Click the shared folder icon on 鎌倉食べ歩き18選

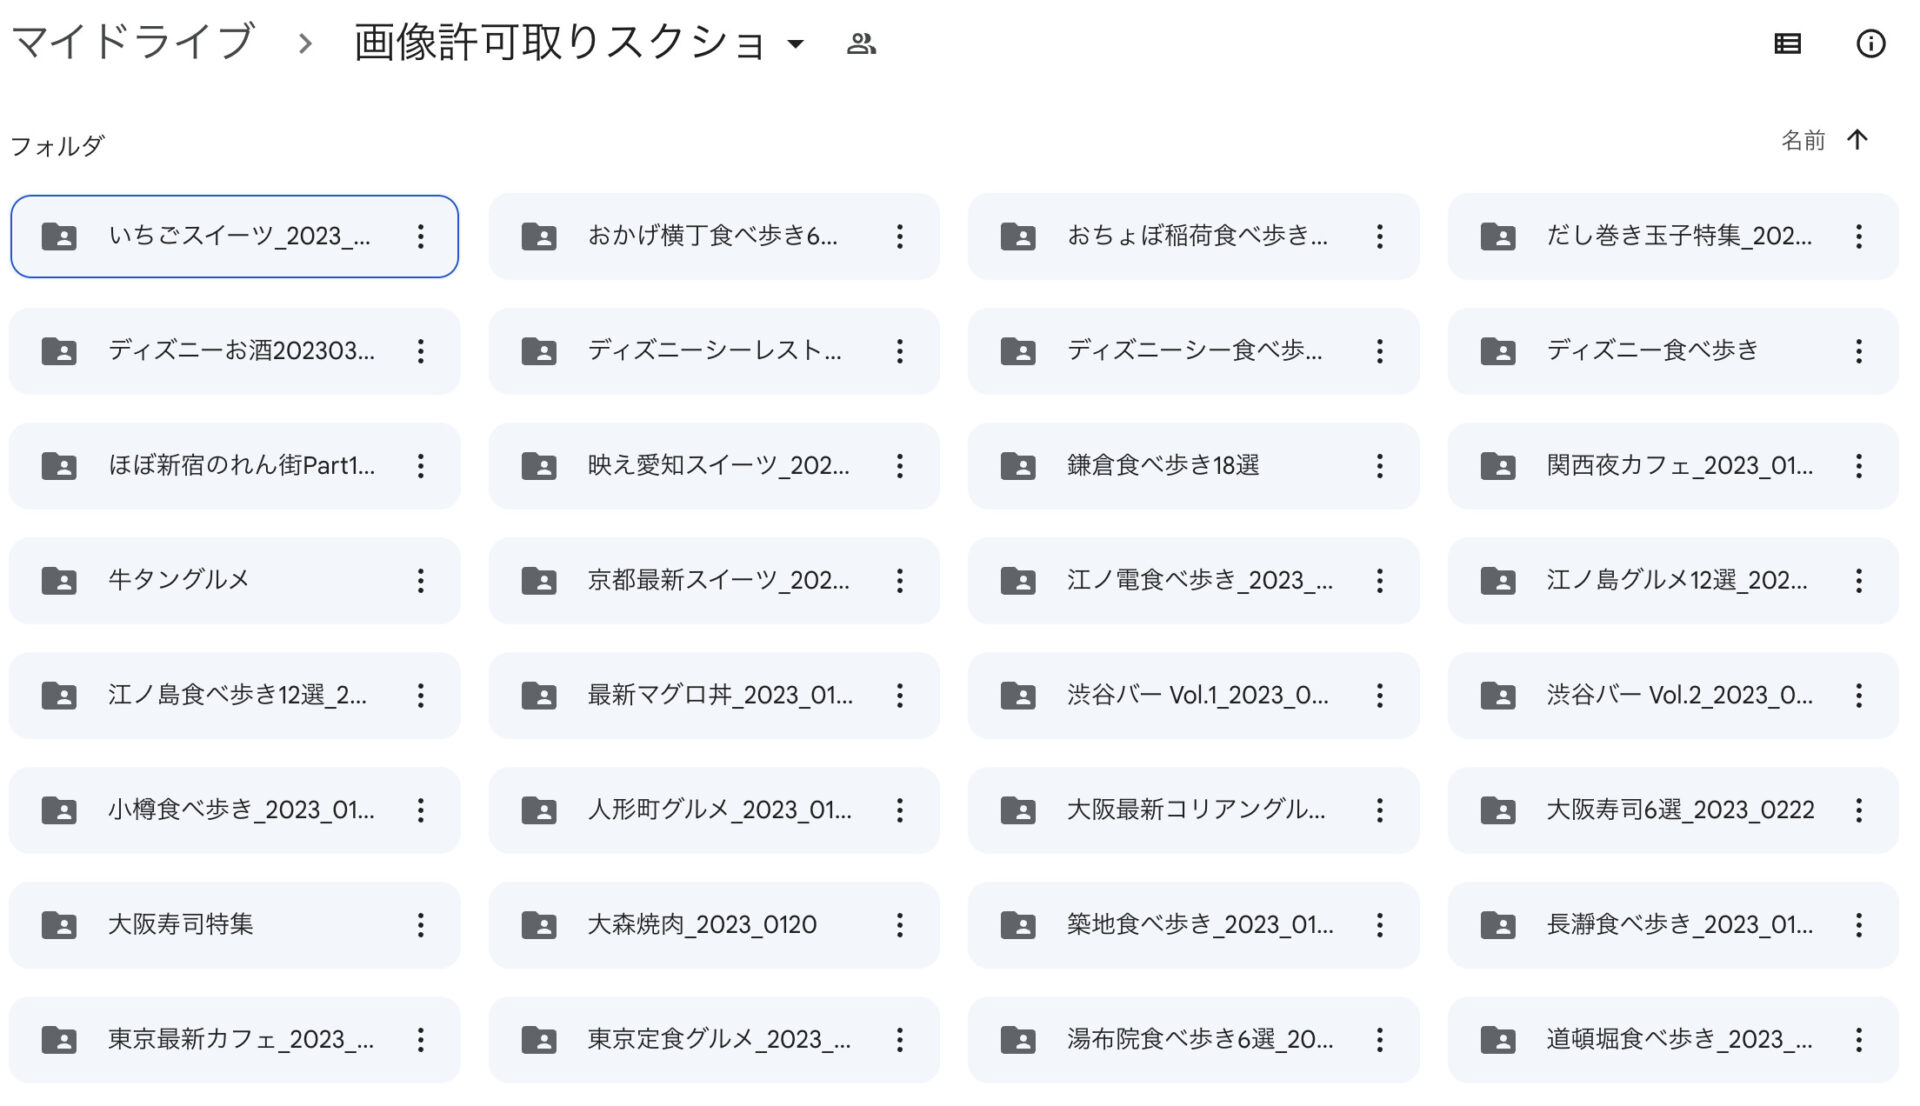pos(1017,466)
